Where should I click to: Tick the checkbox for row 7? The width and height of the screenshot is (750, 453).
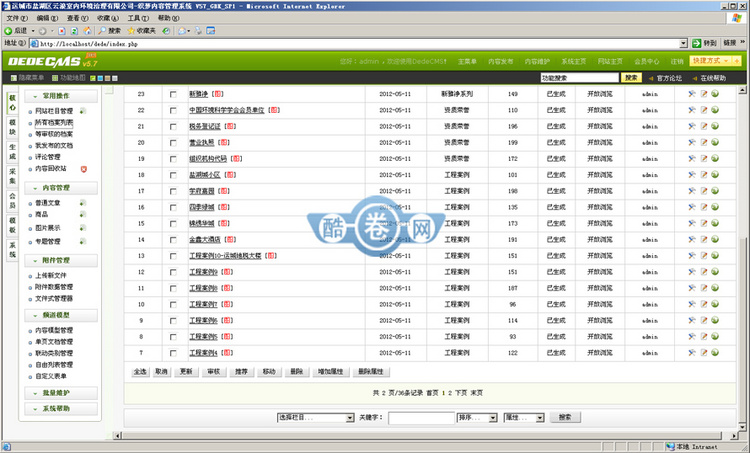(x=173, y=353)
